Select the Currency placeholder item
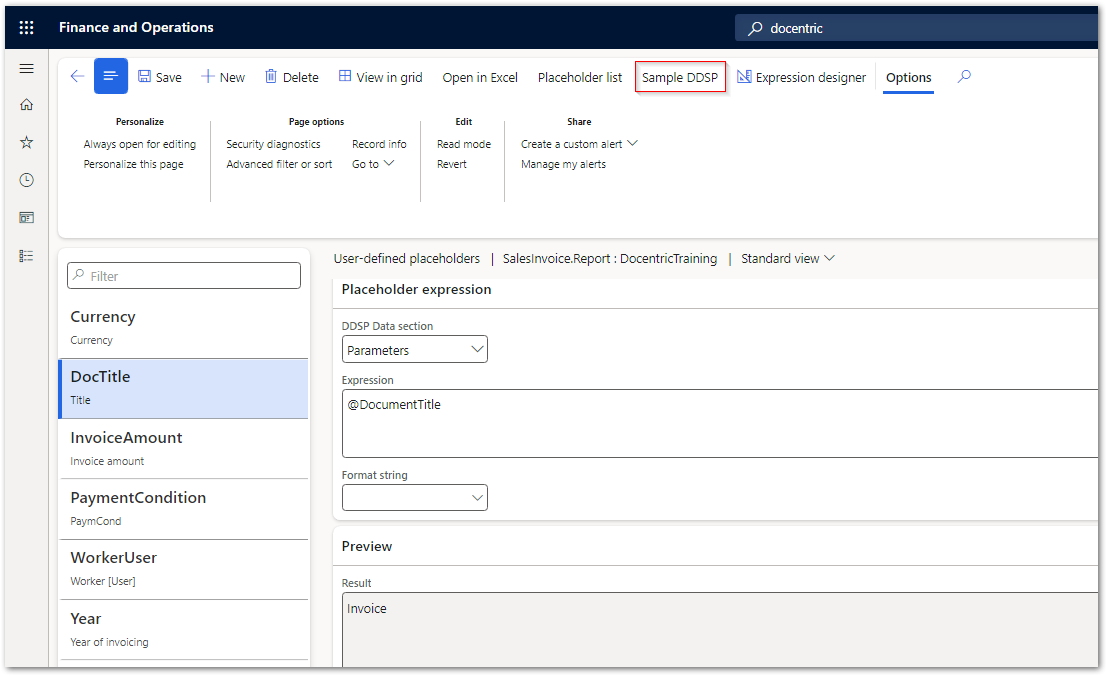 pos(184,328)
